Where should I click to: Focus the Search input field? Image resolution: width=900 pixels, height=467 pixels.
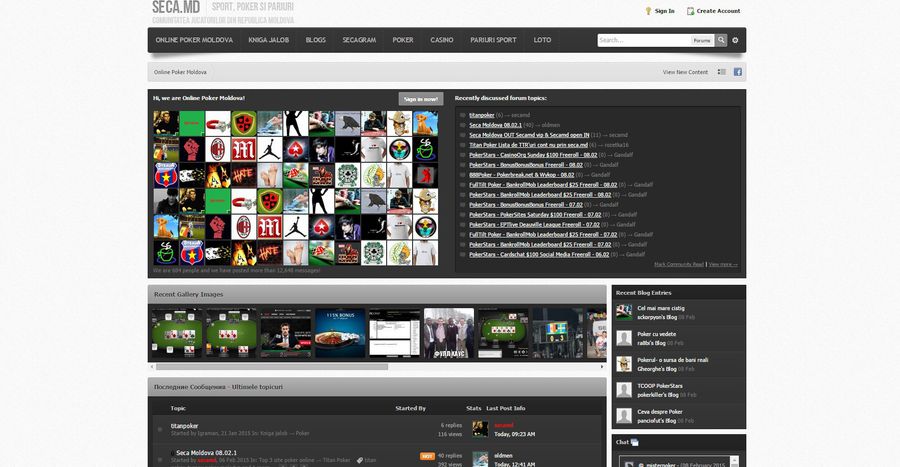pos(644,40)
